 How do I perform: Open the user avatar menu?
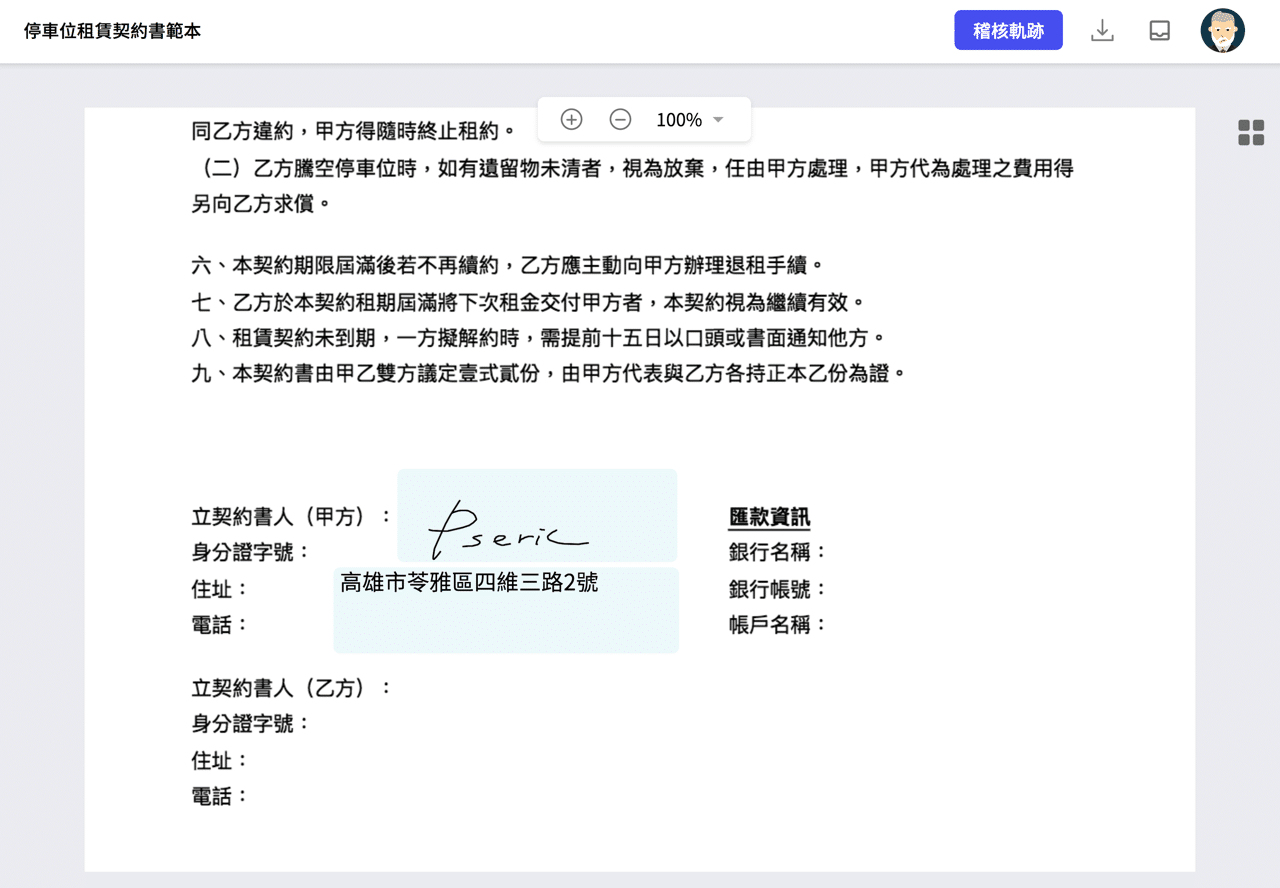[x=1222, y=31]
